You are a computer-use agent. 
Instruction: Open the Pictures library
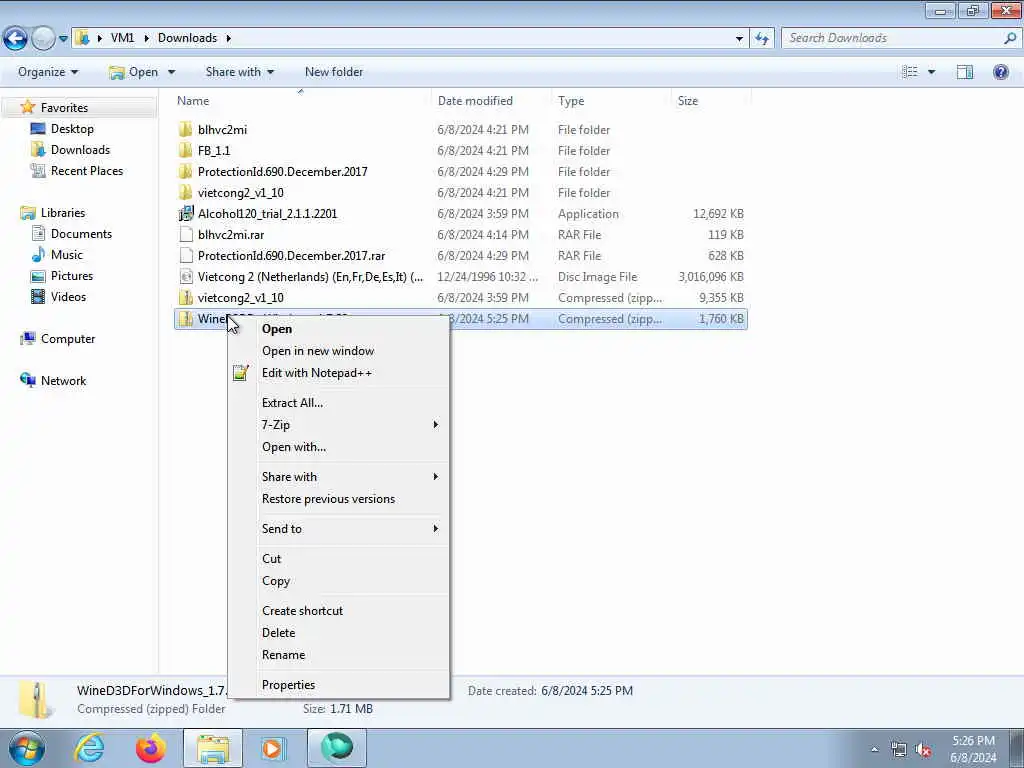click(x=72, y=276)
